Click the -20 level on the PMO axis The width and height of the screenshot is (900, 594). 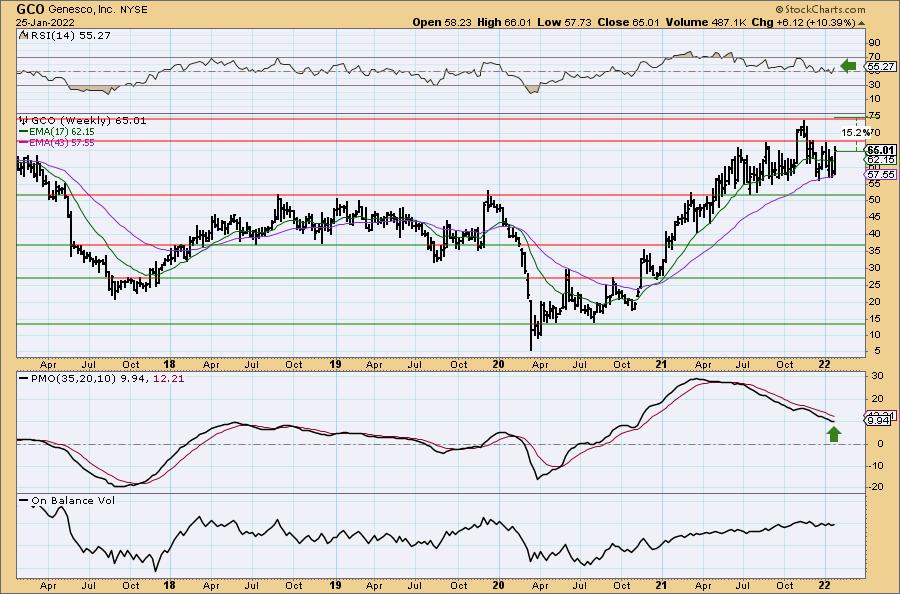(x=875, y=487)
